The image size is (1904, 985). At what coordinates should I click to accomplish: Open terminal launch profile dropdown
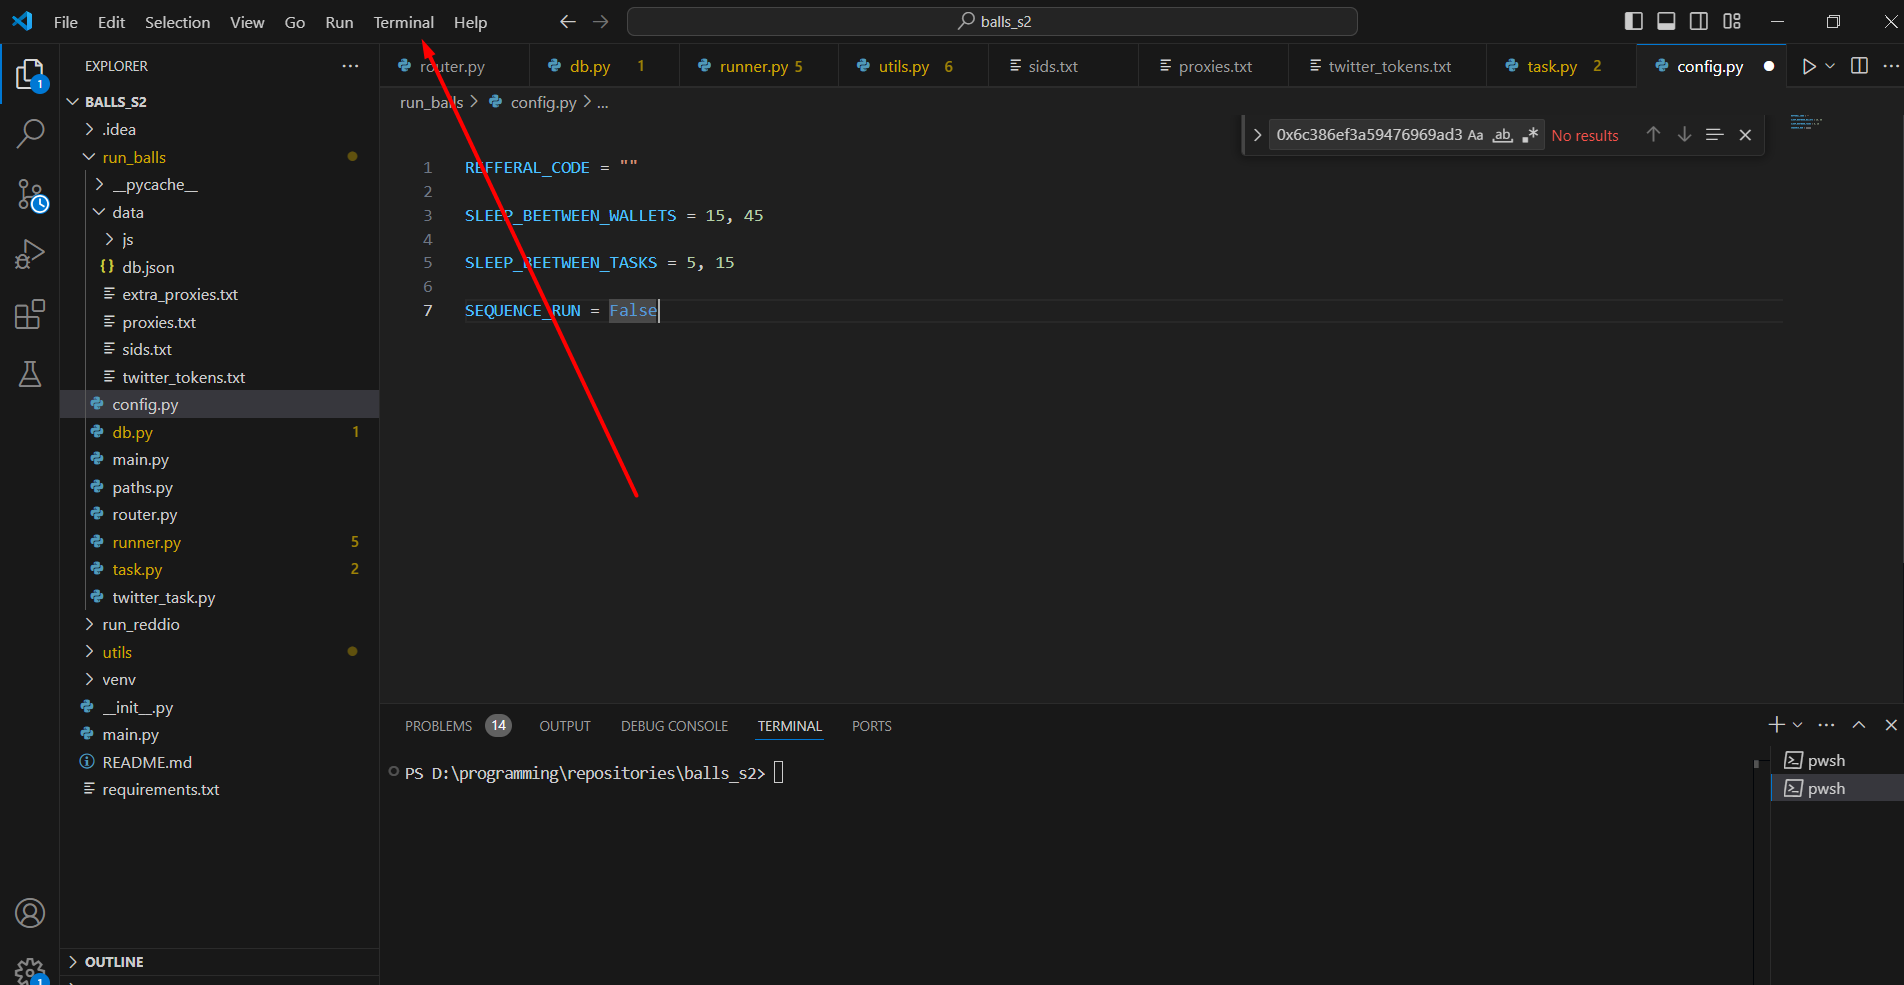tap(1798, 725)
